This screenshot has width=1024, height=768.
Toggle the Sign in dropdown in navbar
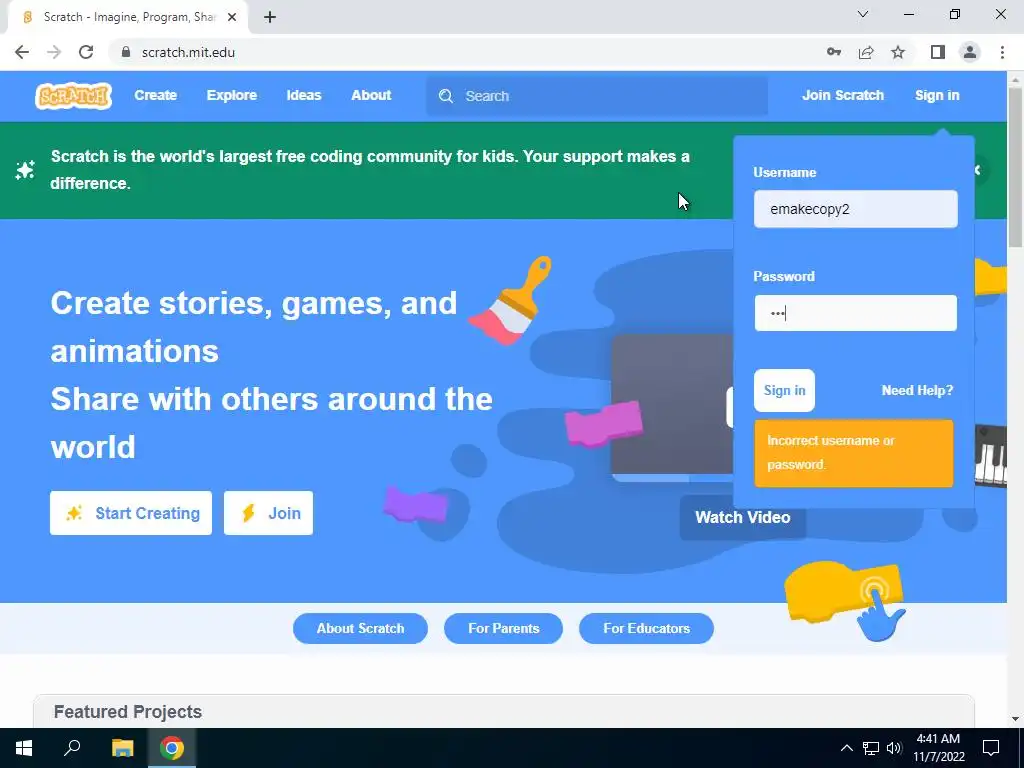(x=937, y=95)
